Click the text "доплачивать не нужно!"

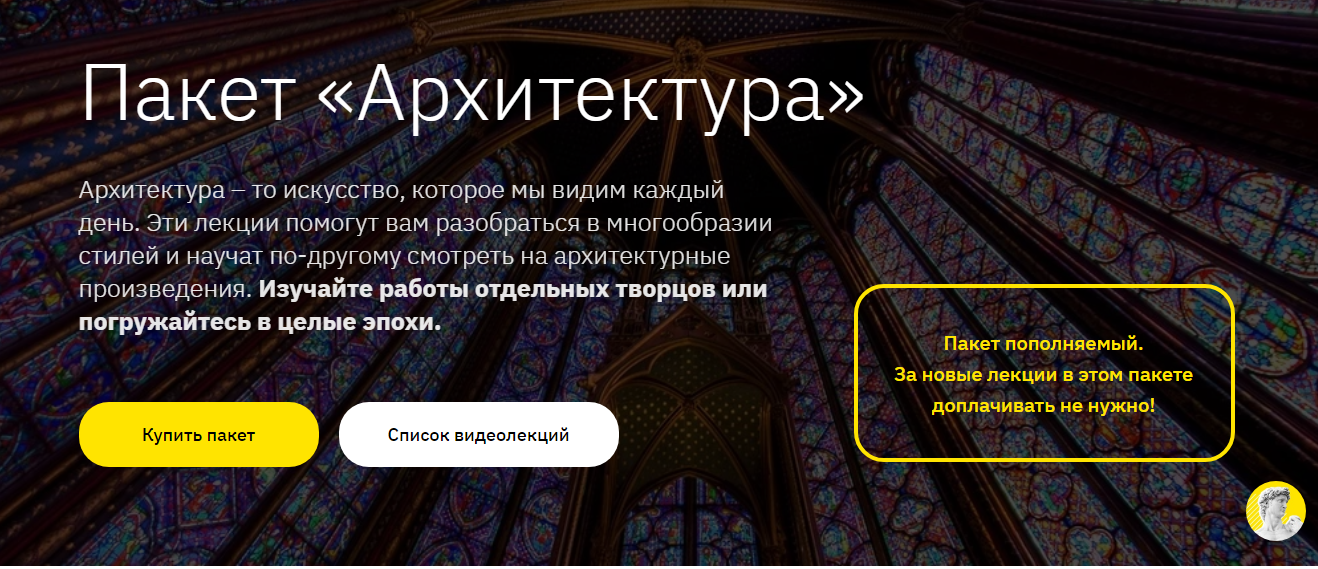click(x=1044, y=407)
